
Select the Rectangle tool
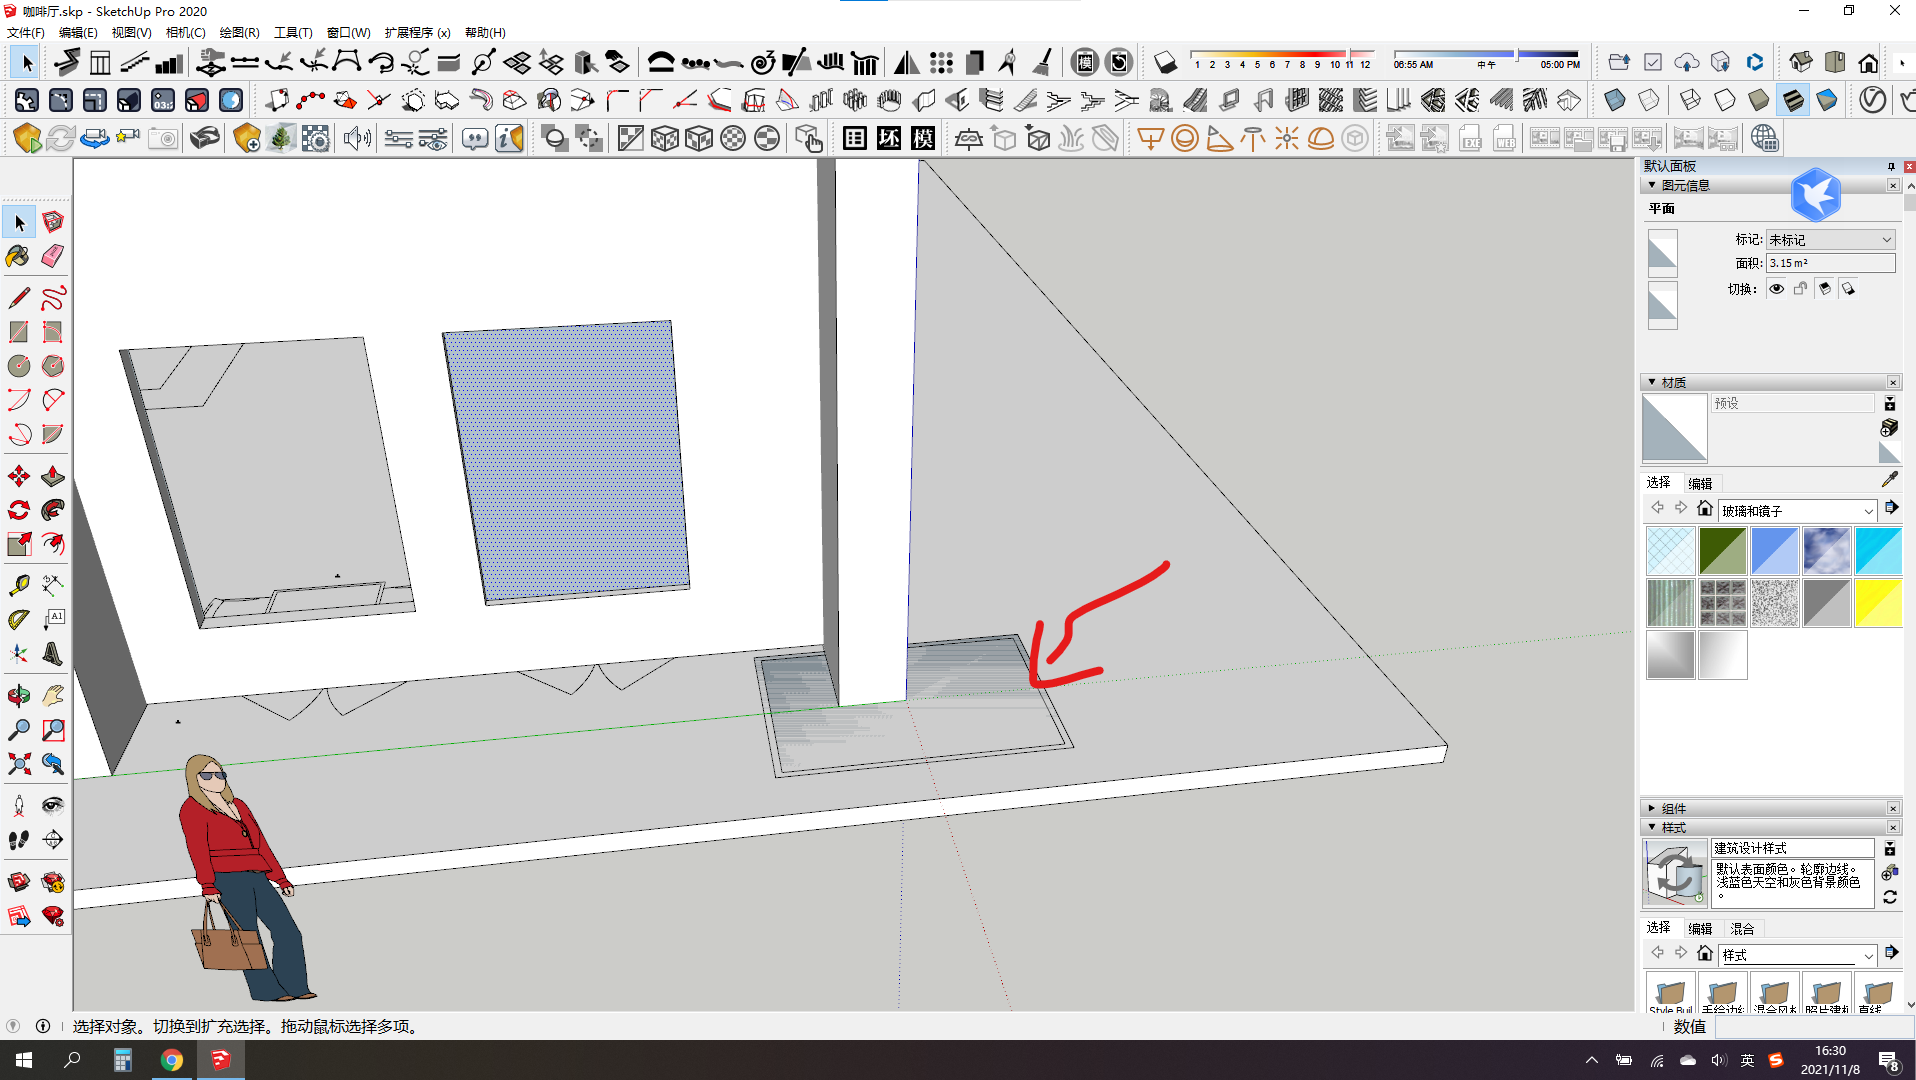(x=19, y=332)
